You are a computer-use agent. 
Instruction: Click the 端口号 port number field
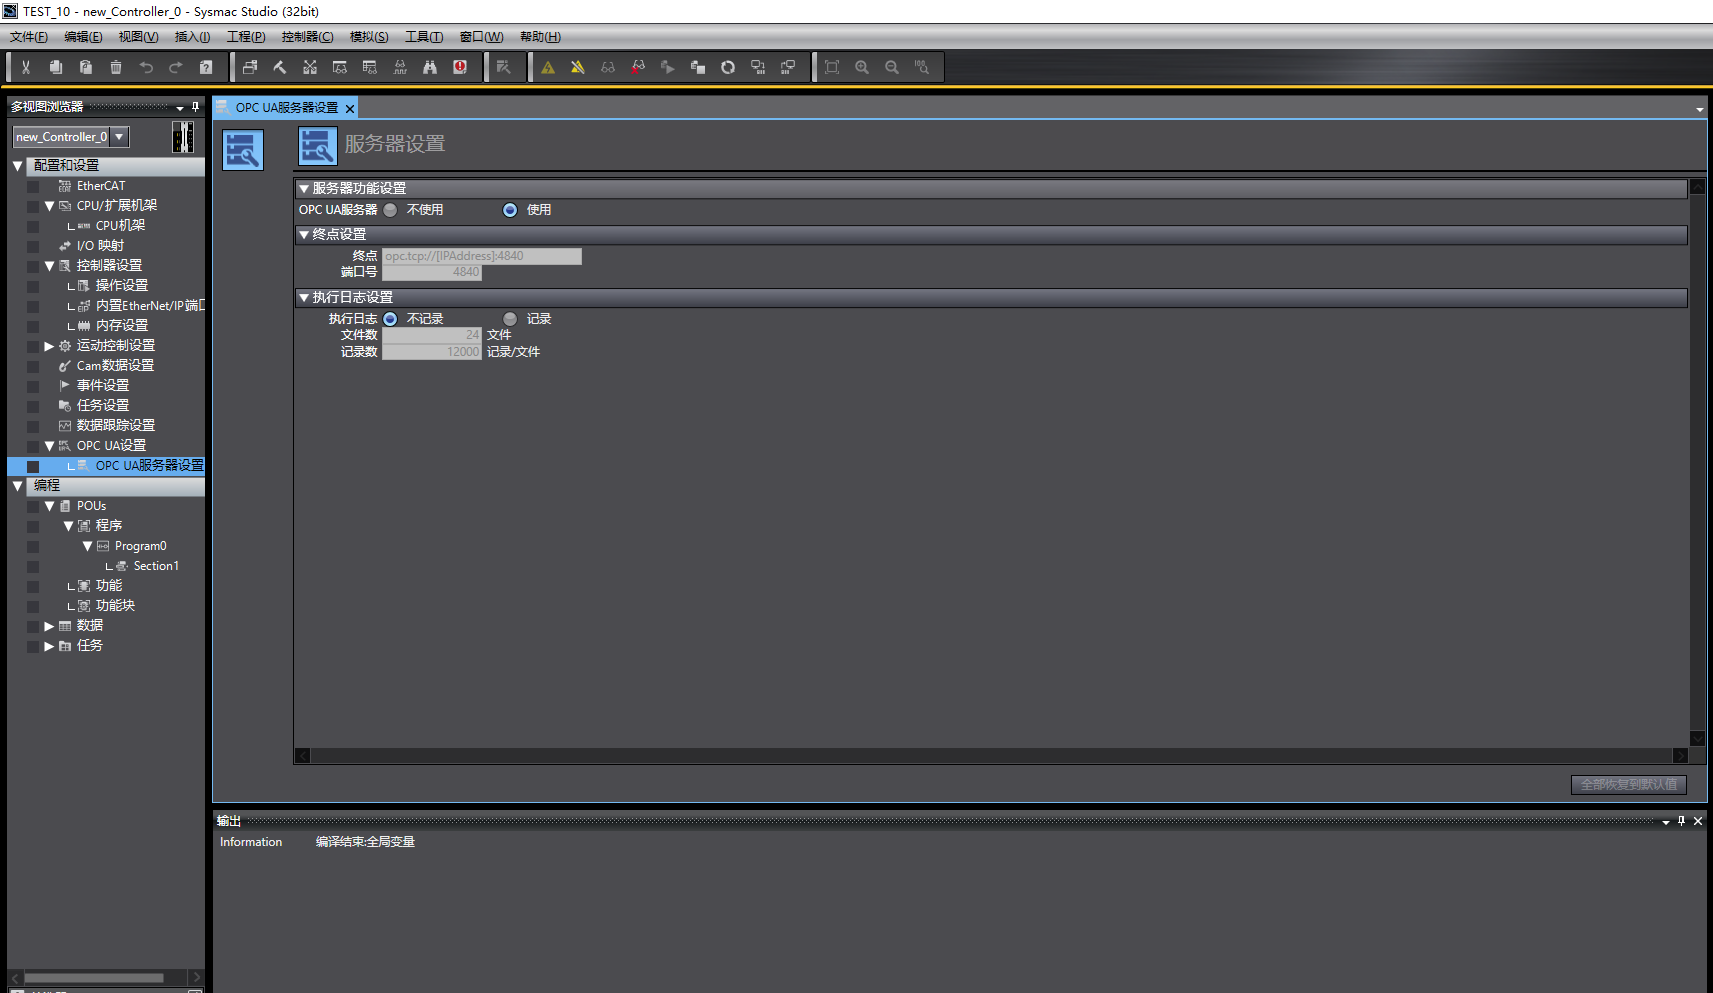tap(432, 272)
